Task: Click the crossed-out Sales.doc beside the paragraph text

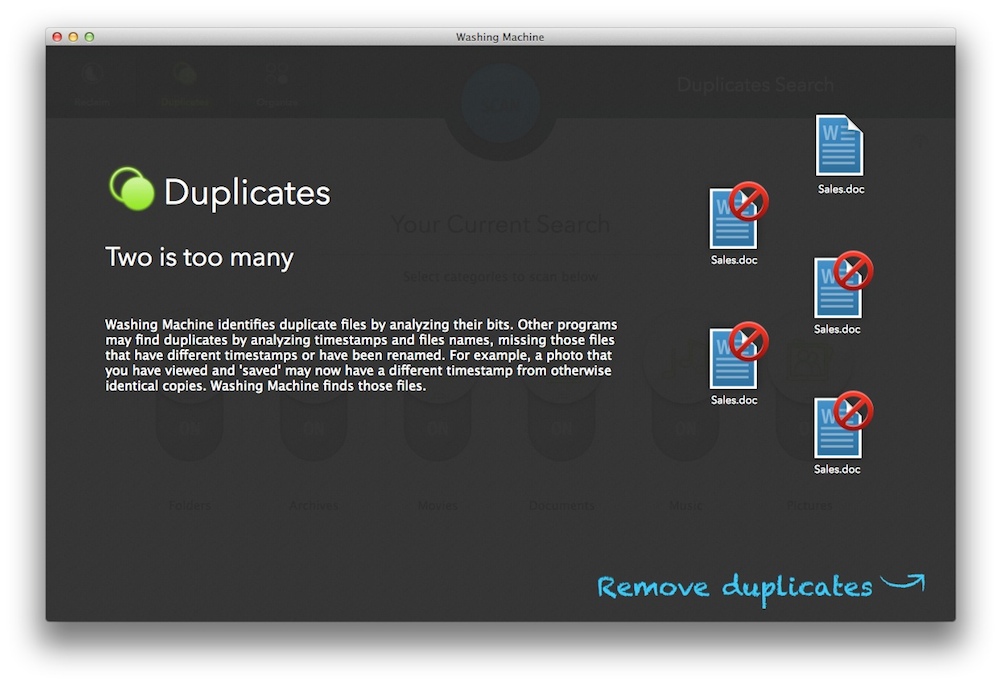Action: click(x=737, y=356)
